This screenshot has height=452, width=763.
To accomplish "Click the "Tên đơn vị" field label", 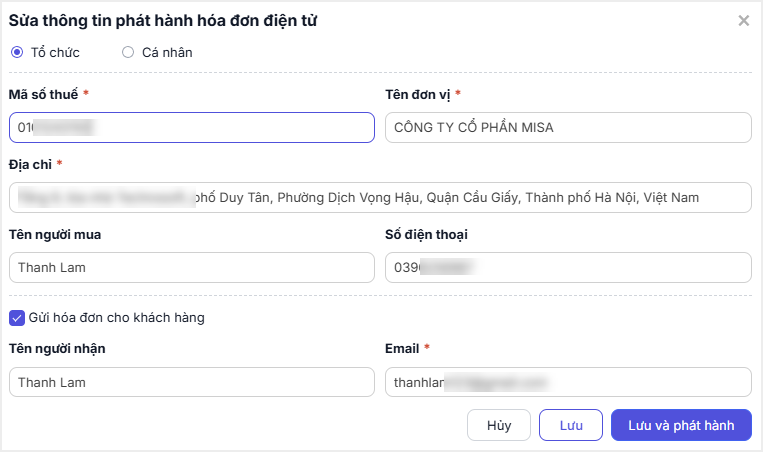I will click(418, 94).
